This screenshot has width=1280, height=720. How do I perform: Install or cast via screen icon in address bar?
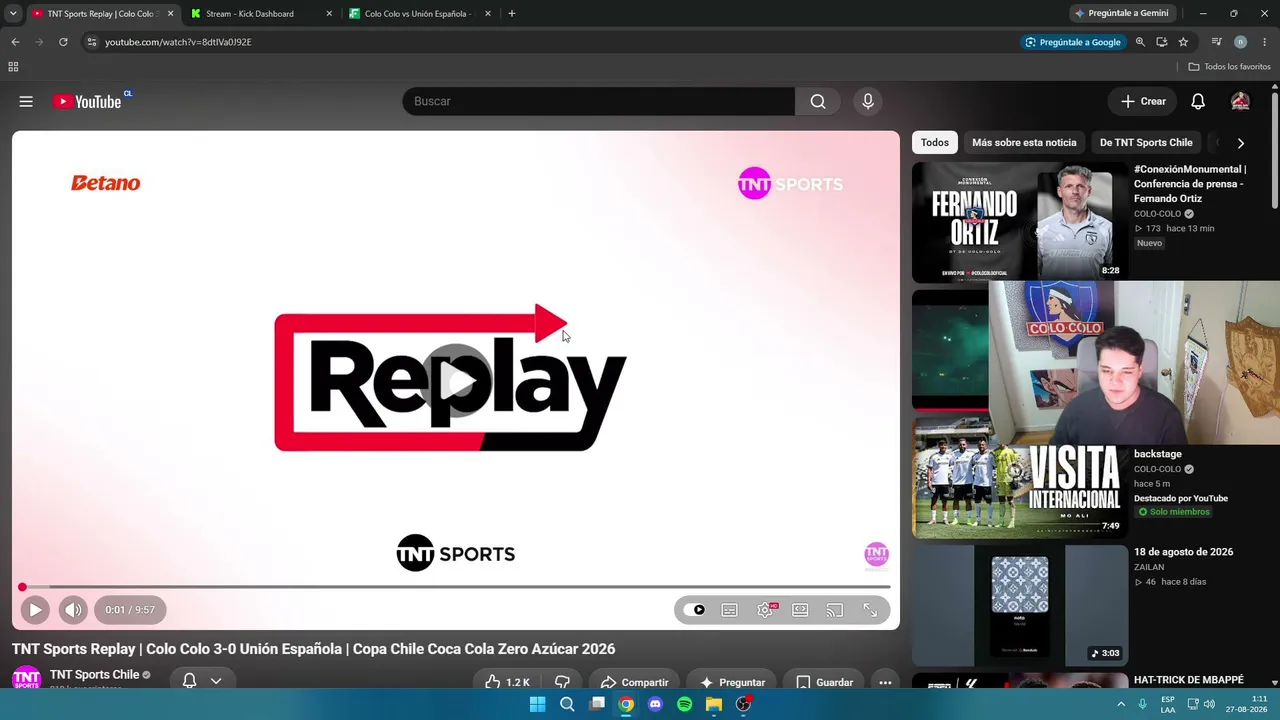click(x=1161, y=42)
